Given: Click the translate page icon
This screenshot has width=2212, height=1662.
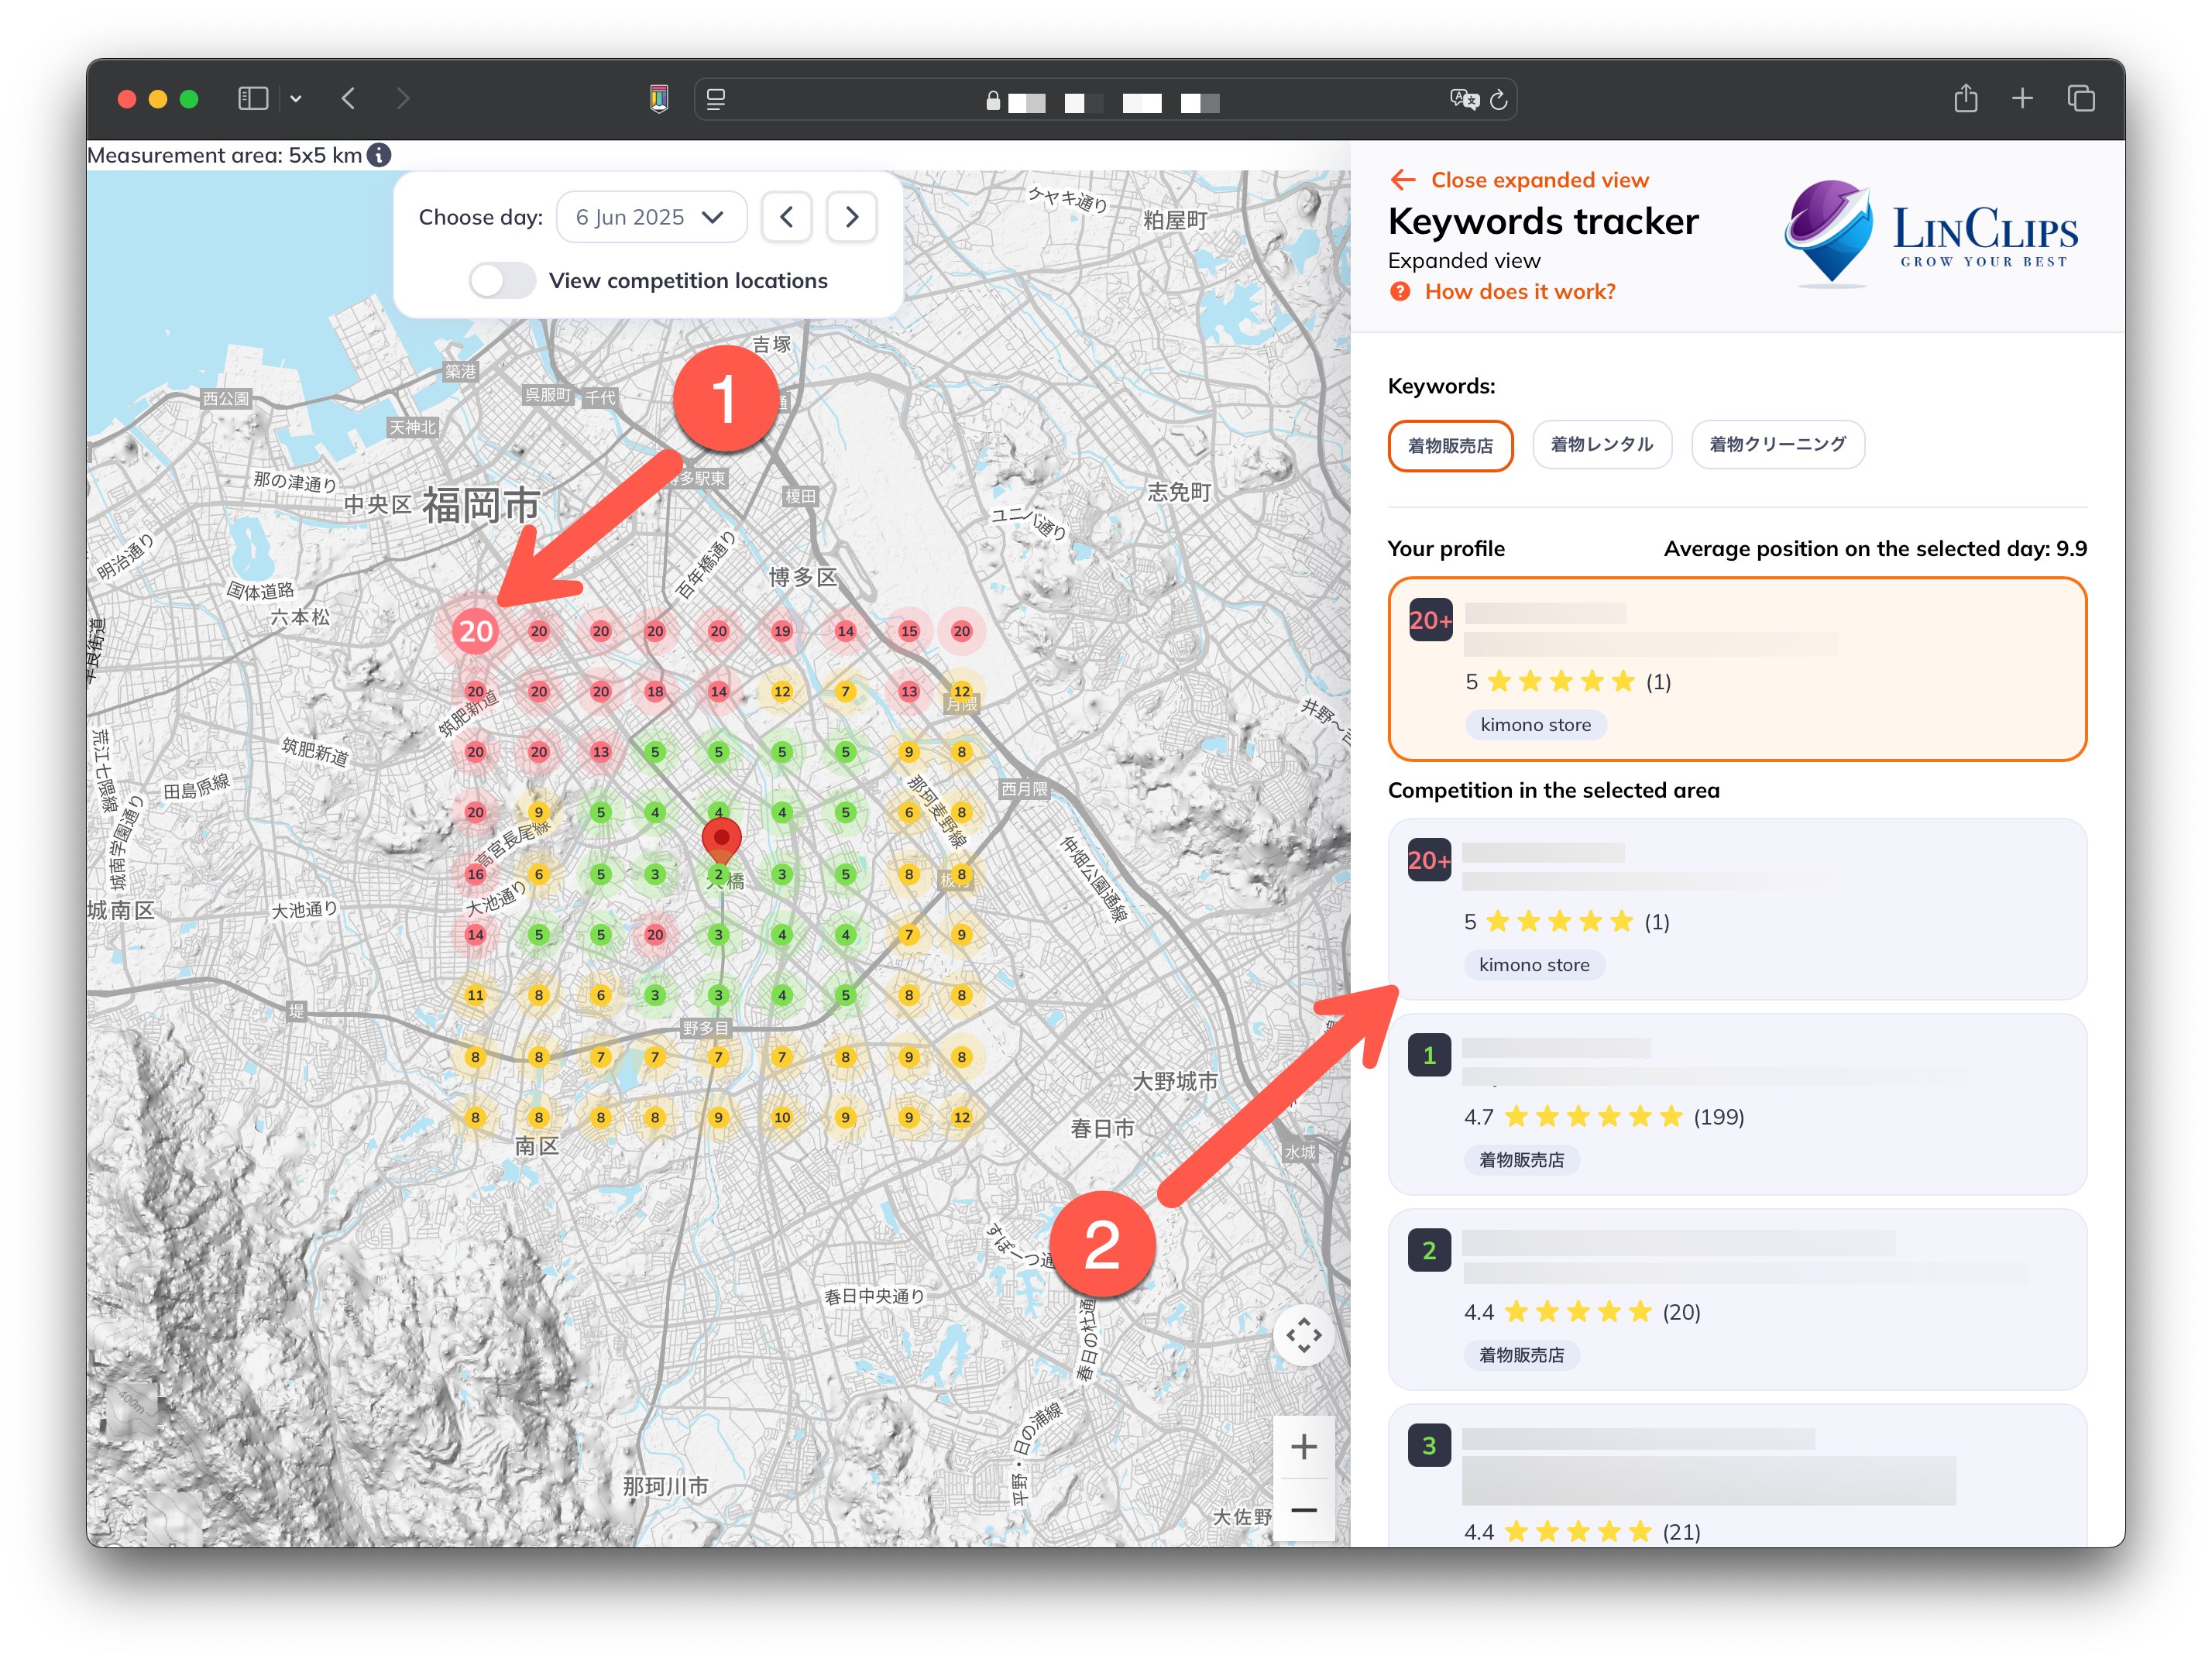Looking at the screenshot, I should pos(1464,99).
